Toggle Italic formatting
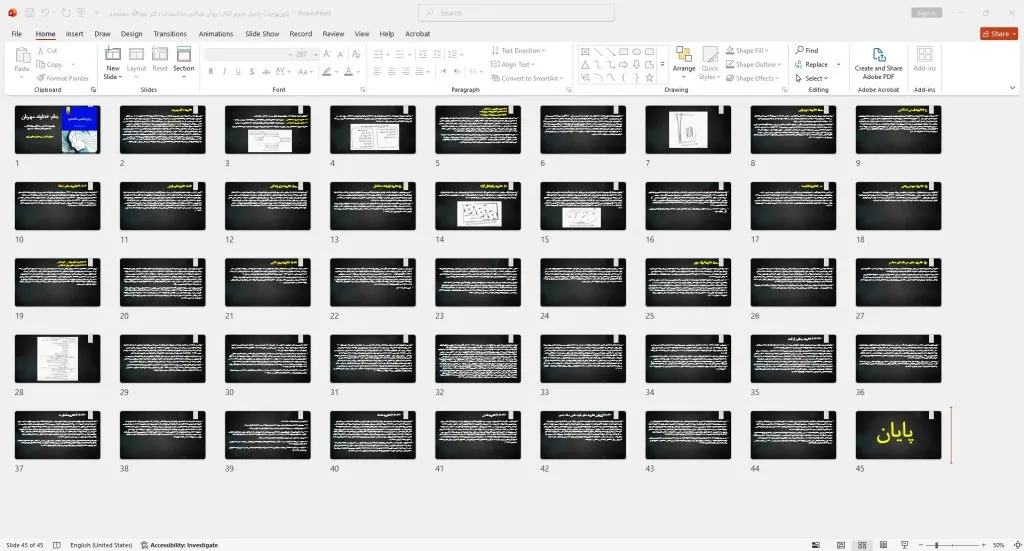Viewport: 1024px width, 551px height. click(x=225, y=71)
